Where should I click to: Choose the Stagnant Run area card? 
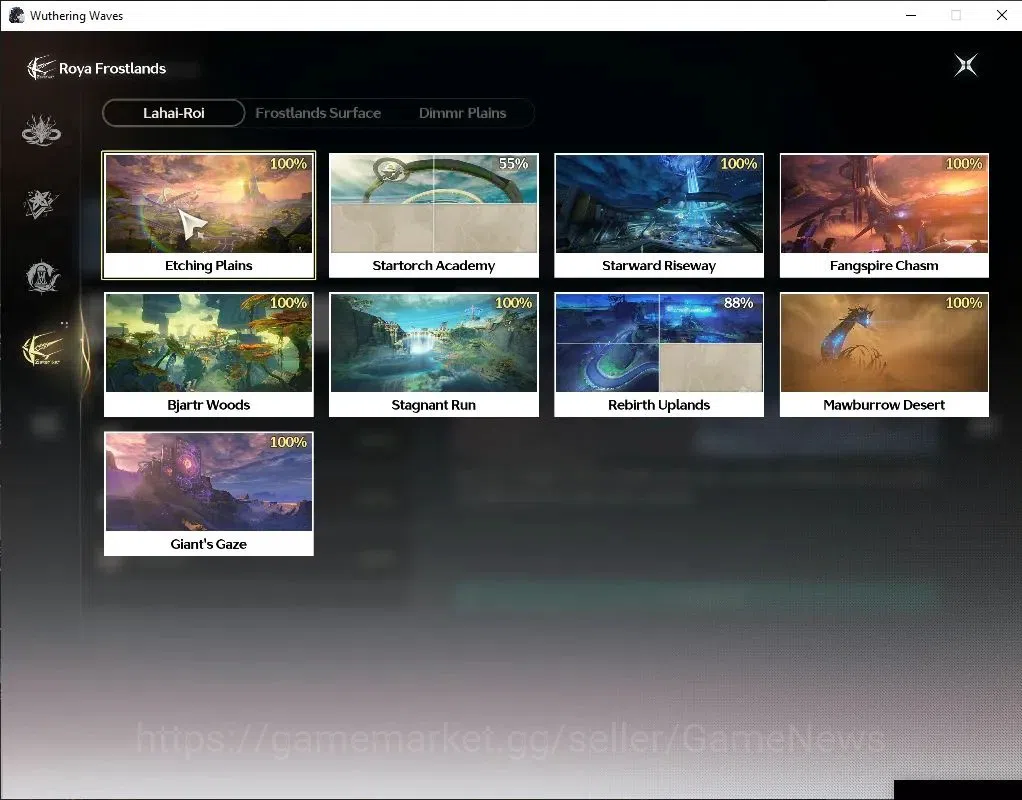pyautogui.click(x=433, y=355)
